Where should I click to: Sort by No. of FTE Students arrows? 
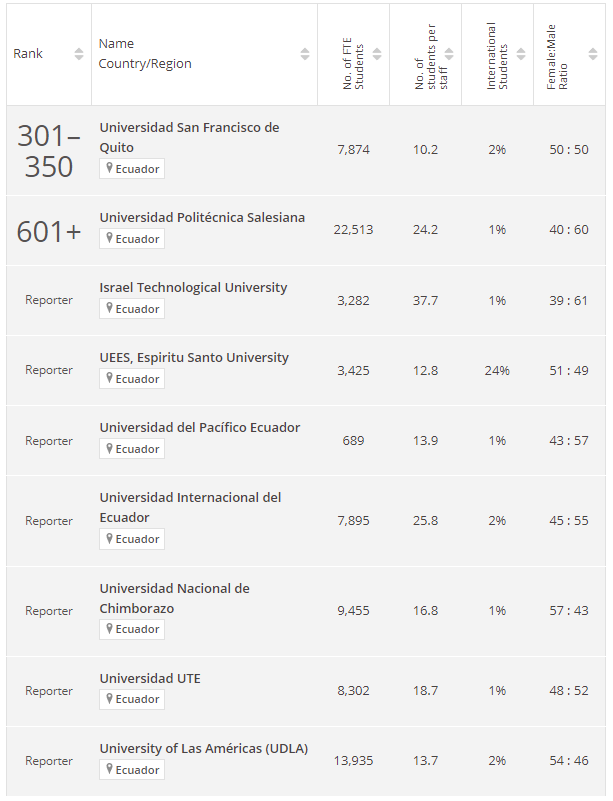(x=377, y=54)
